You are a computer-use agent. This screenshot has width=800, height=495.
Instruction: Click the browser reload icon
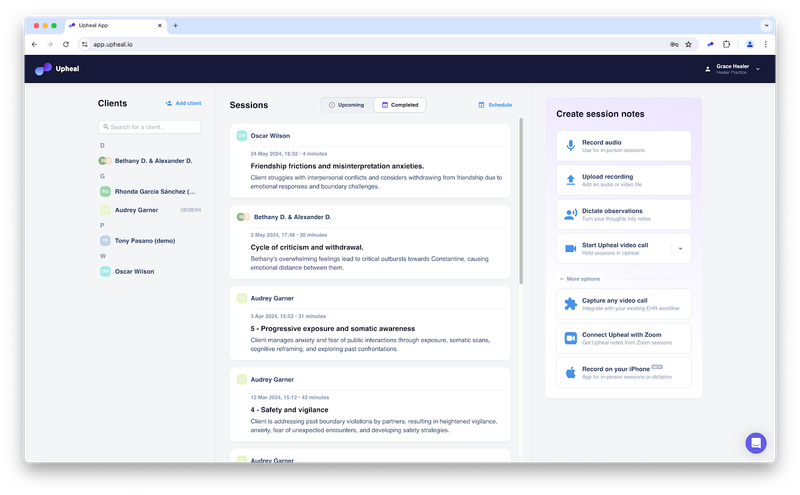(x=66, y=44)
